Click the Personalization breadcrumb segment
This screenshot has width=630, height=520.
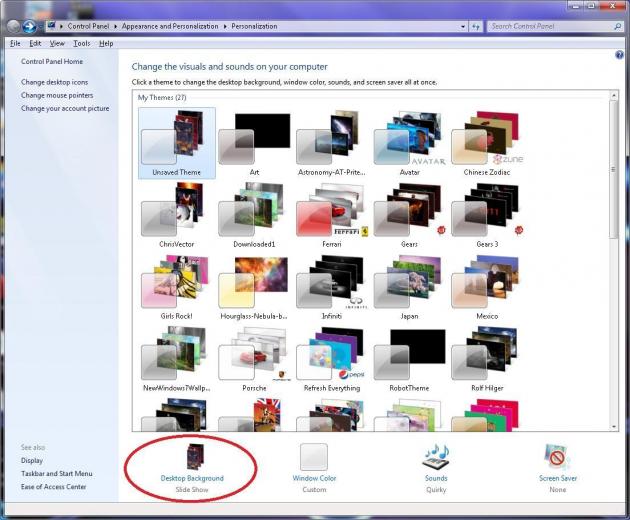[x=254, y=27]
